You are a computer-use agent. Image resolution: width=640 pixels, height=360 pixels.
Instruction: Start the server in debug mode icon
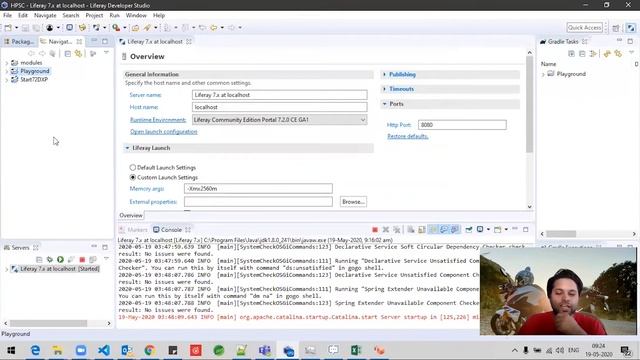coord(50,259)
